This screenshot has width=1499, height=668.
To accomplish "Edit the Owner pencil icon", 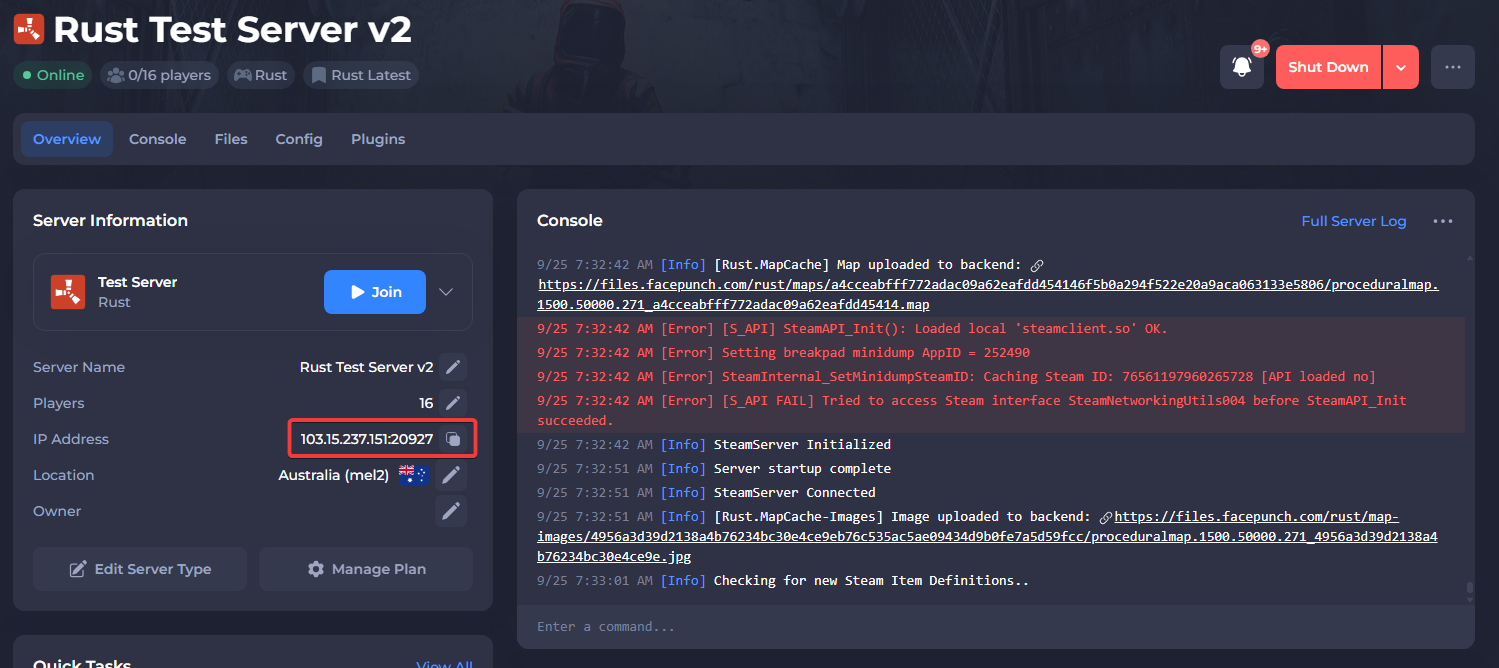I will point(452,511).
